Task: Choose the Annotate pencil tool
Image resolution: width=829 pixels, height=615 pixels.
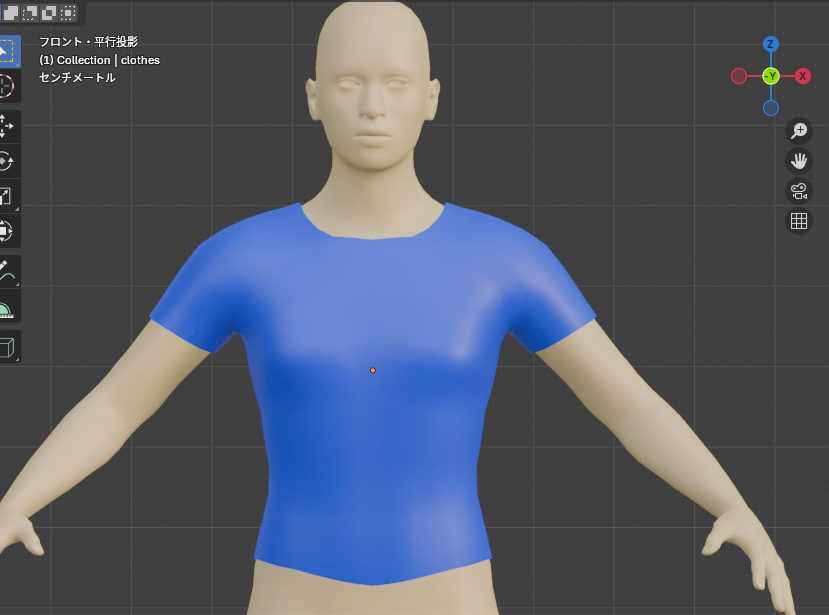Action: pos(6,272)
